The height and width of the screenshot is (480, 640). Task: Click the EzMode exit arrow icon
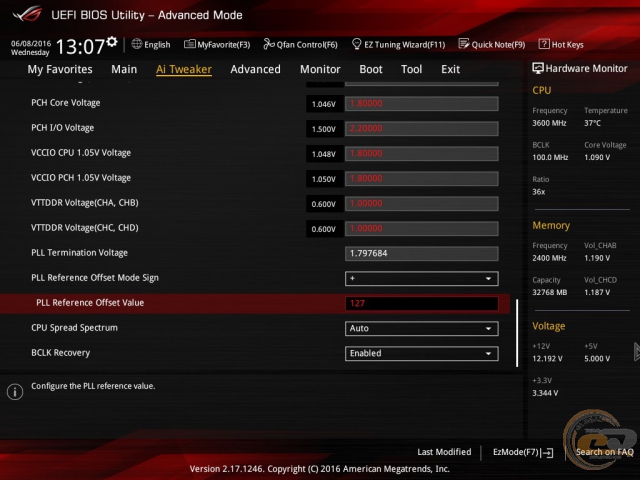(x=547, y=453)
